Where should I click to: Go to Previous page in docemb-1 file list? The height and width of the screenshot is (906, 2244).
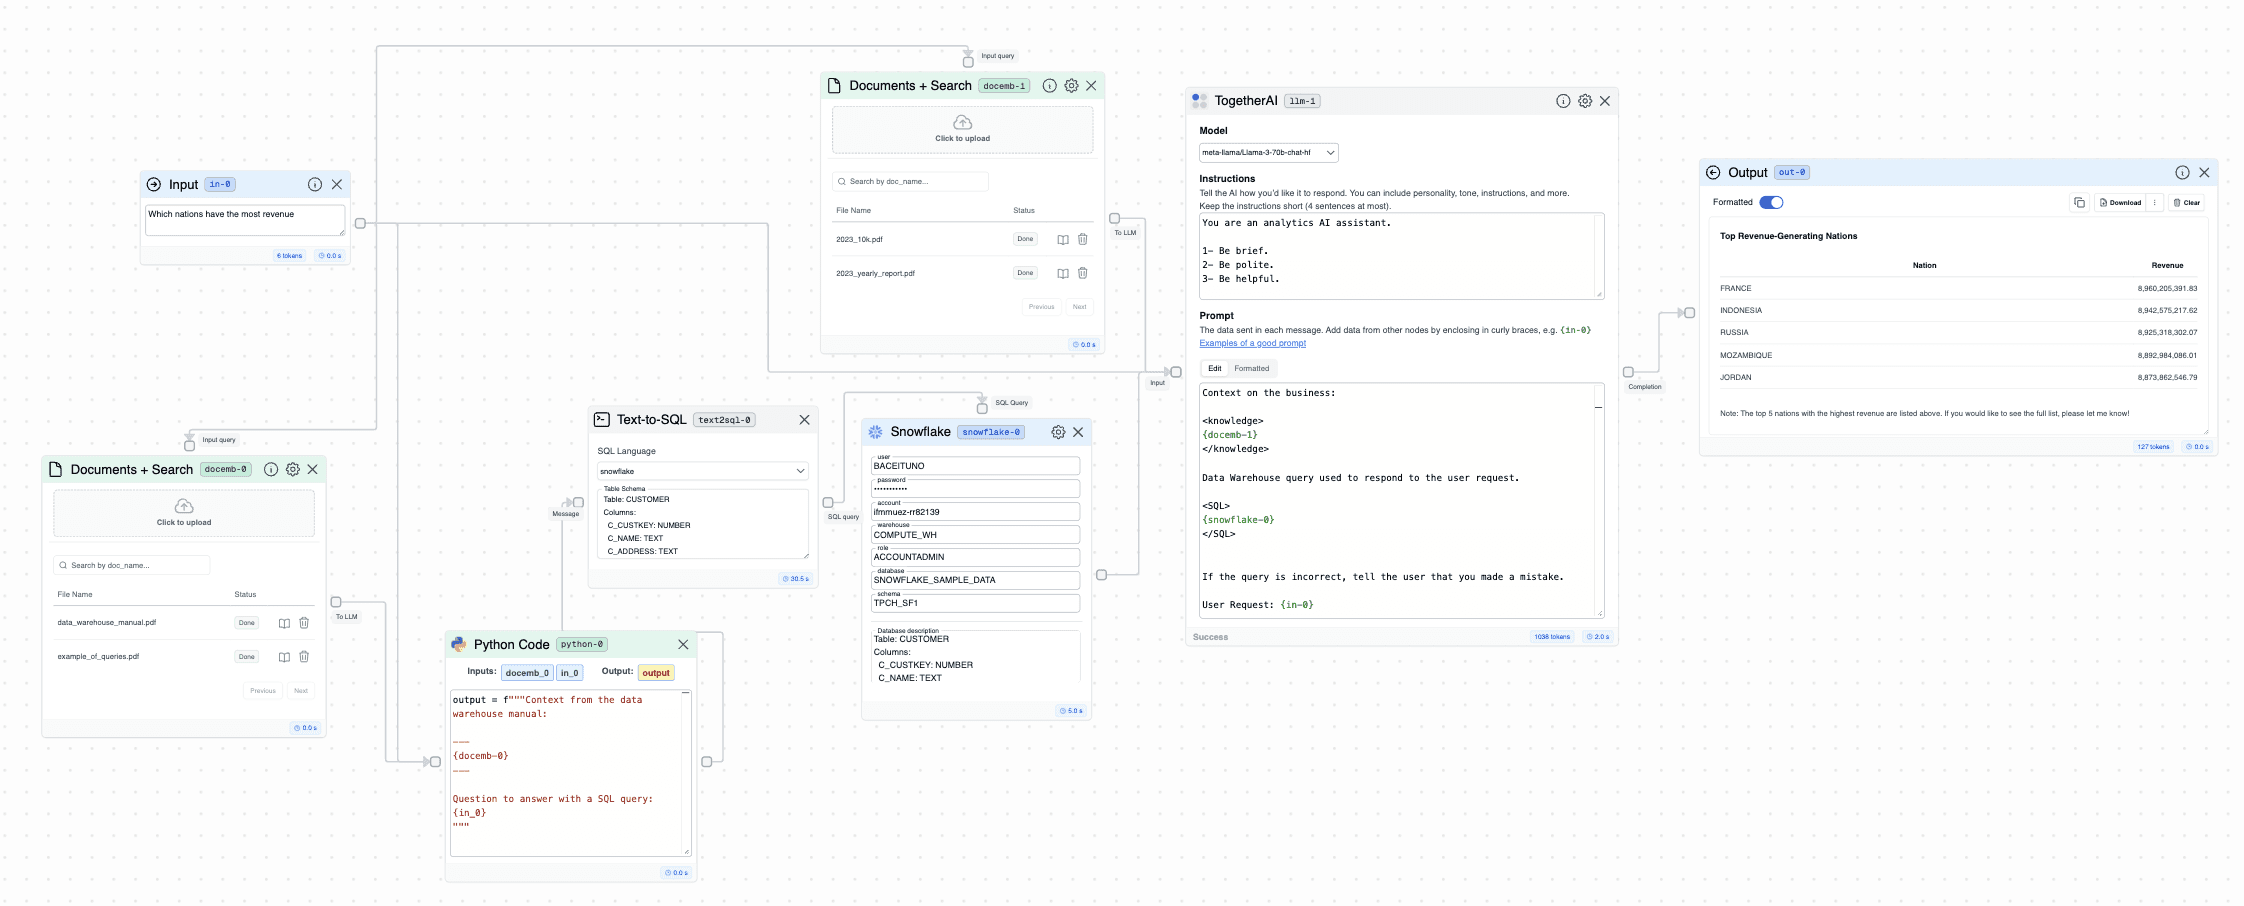[x=1041, y=307]
